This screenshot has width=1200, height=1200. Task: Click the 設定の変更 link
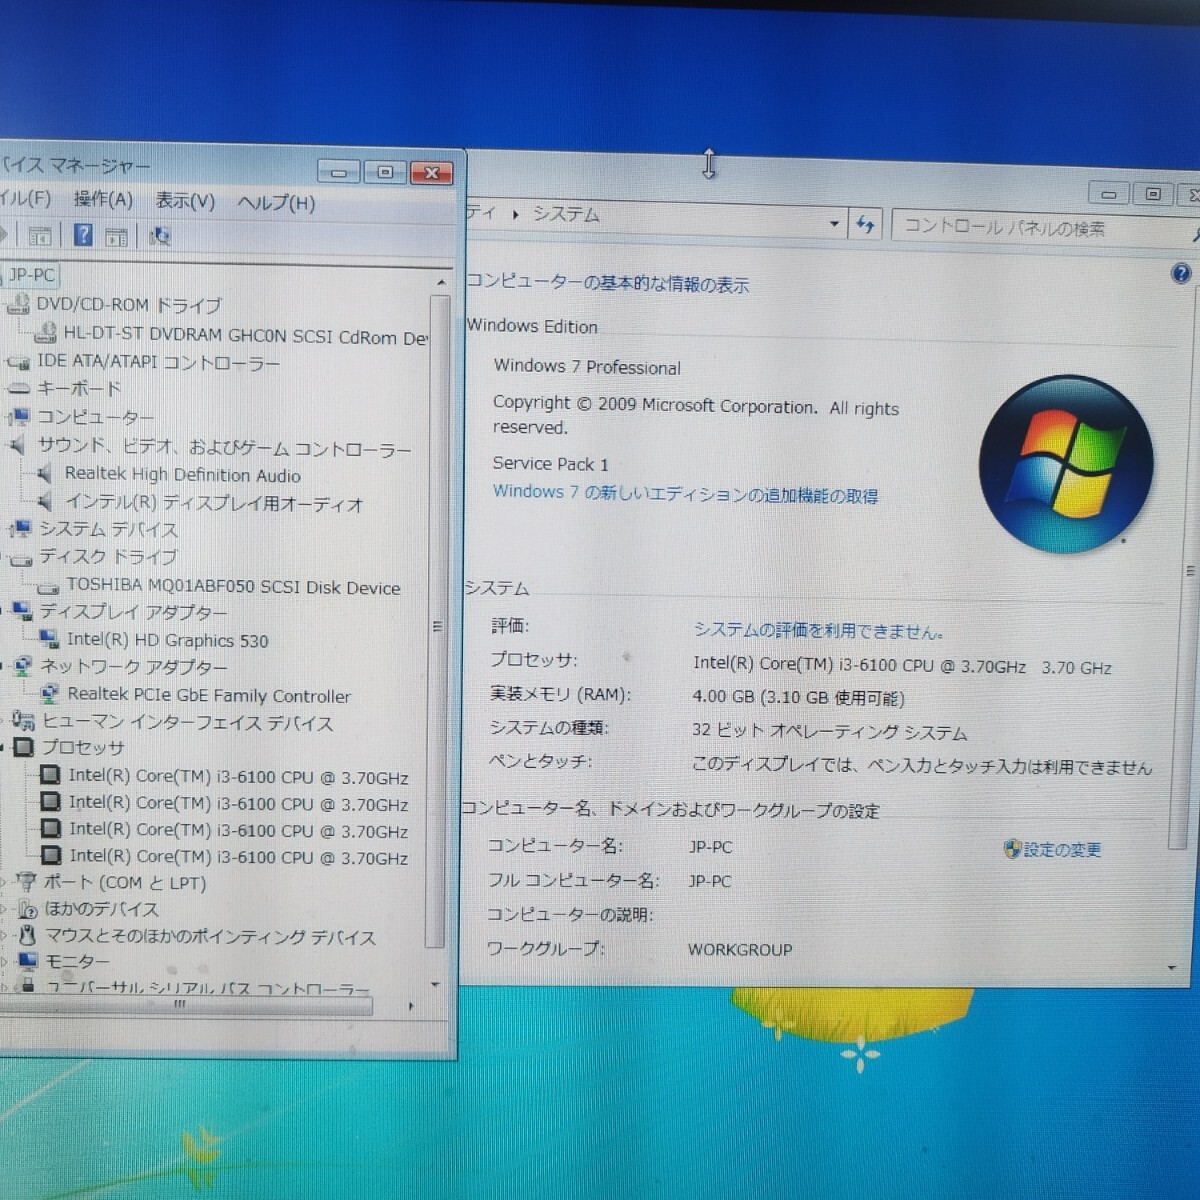point(1062,850)
